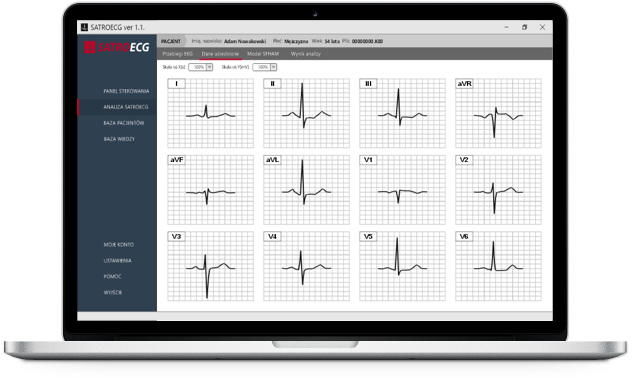Open Baza Wiedzy sidebar item
This screenshot has height=378, width=632.
(x=119, y=139)
